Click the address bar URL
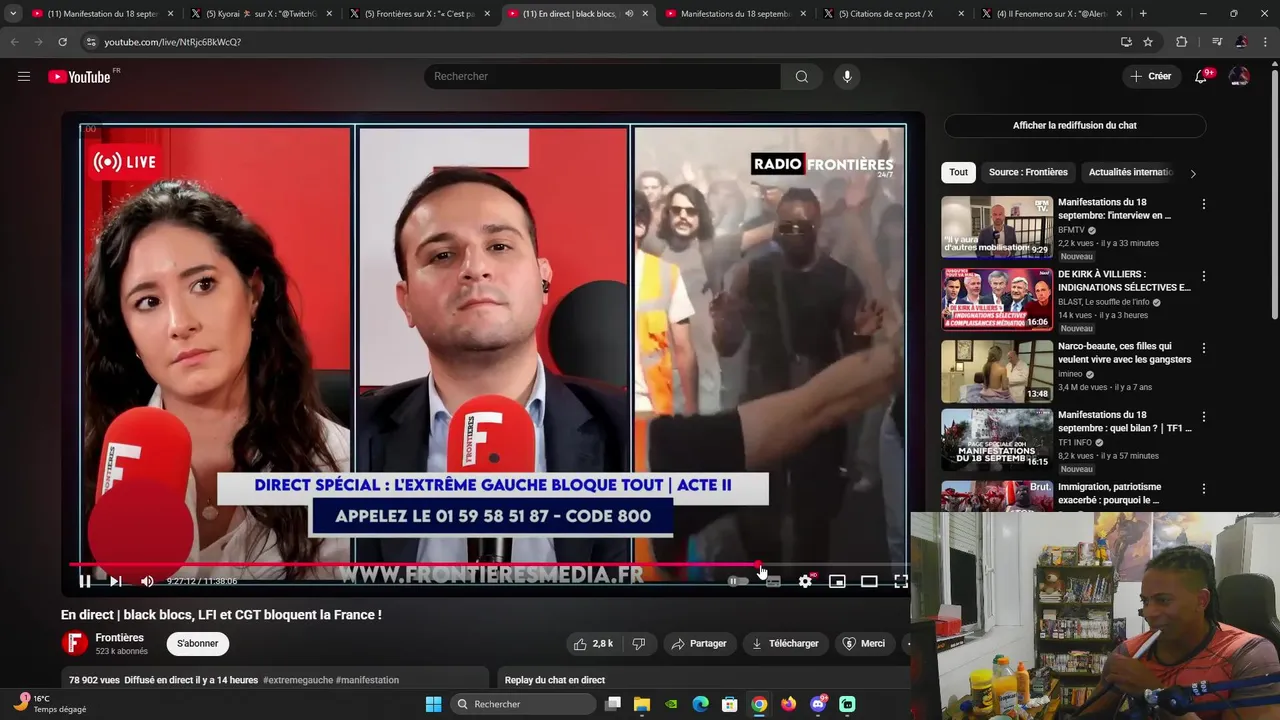This screenshot has height=720, width=1280. 172,42
